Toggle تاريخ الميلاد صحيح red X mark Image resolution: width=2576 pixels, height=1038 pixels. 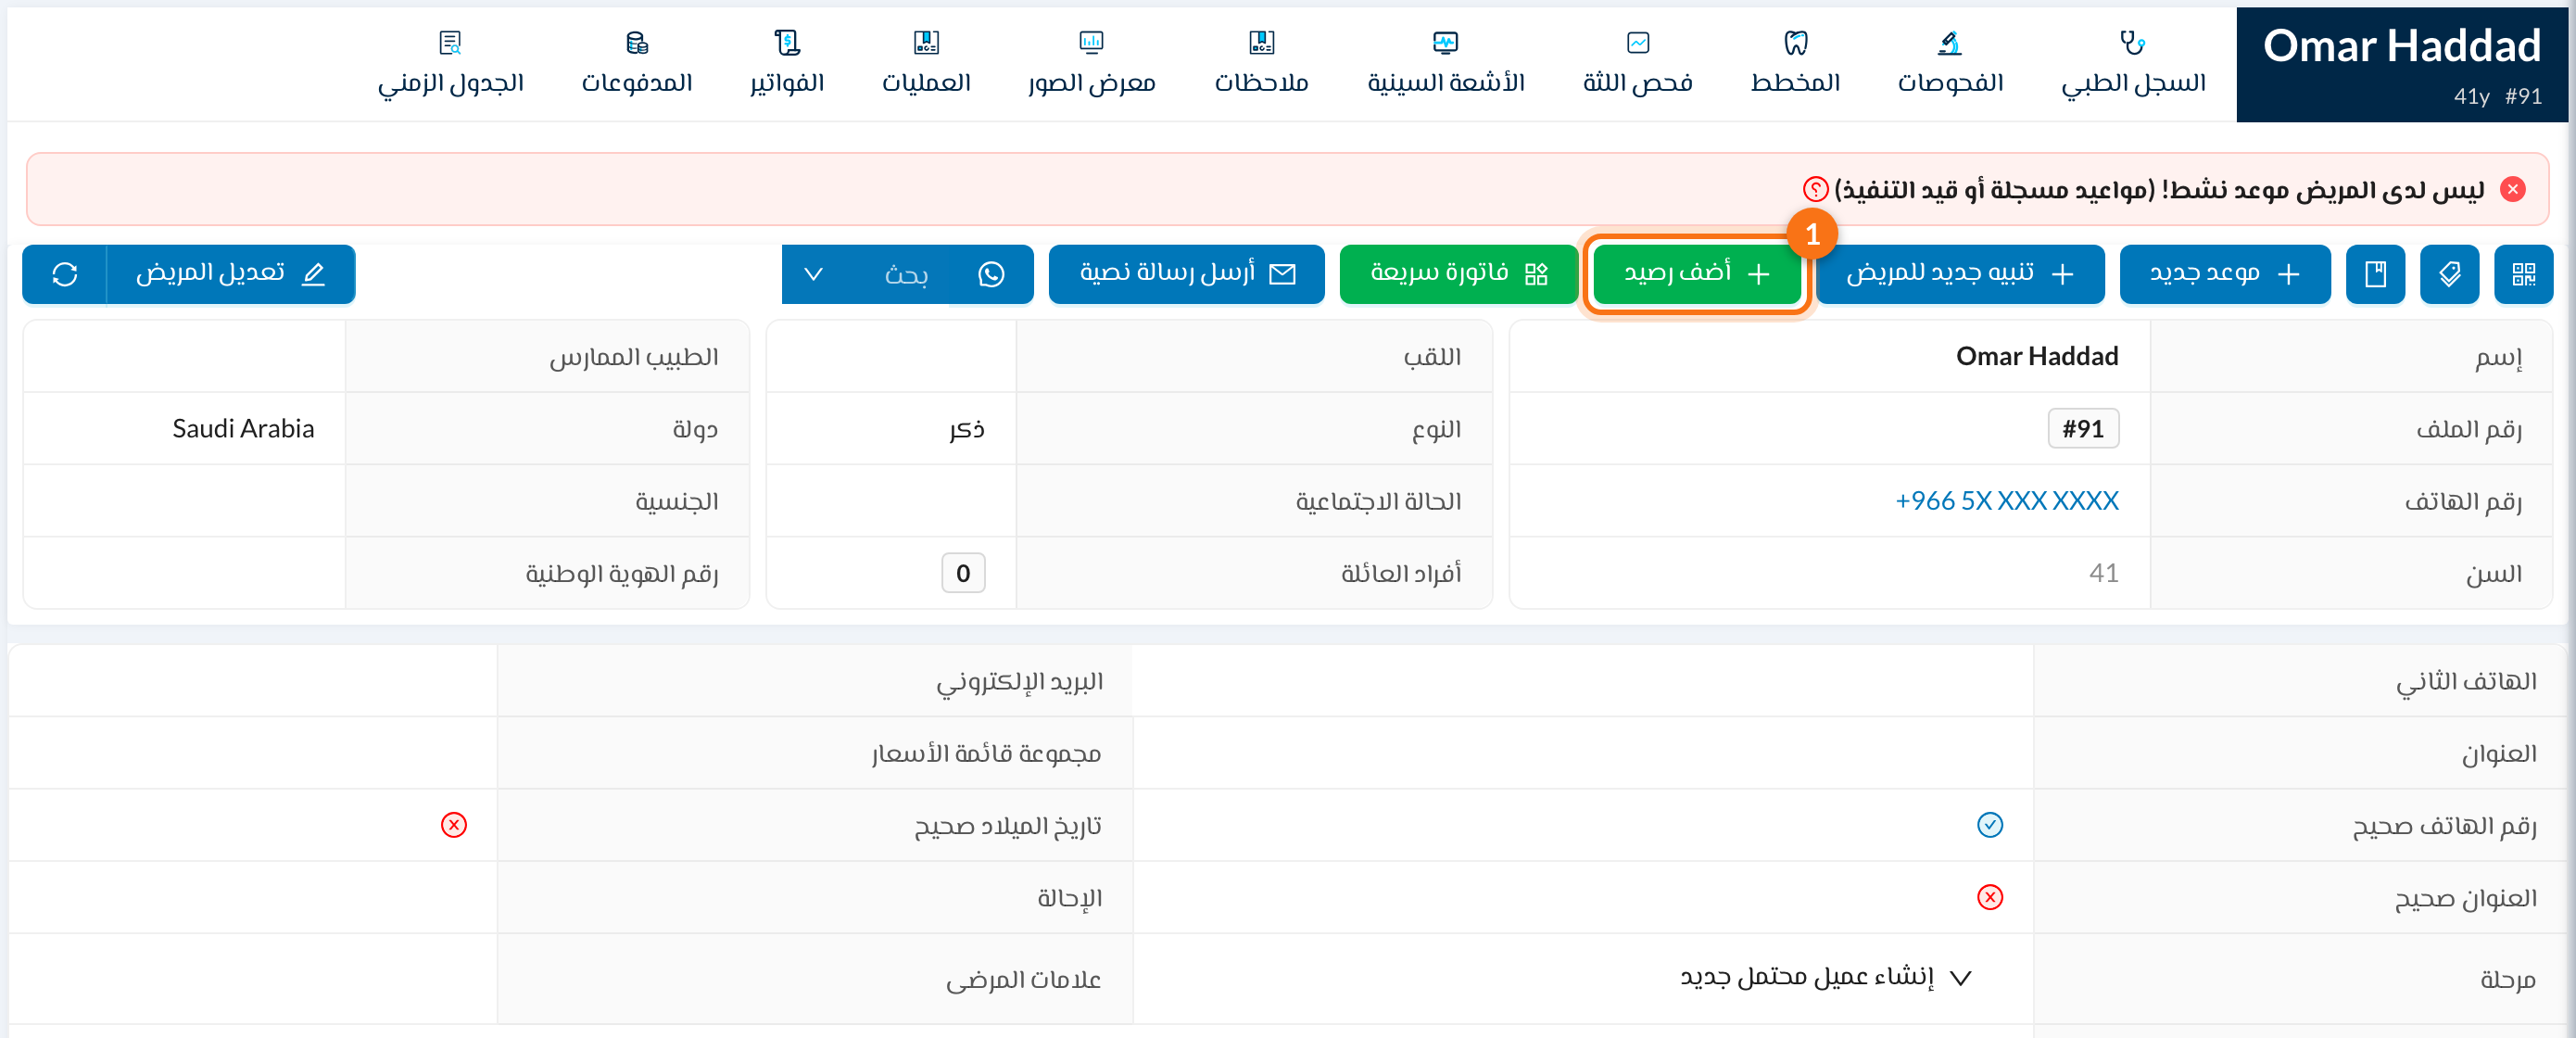pos(454,825)
